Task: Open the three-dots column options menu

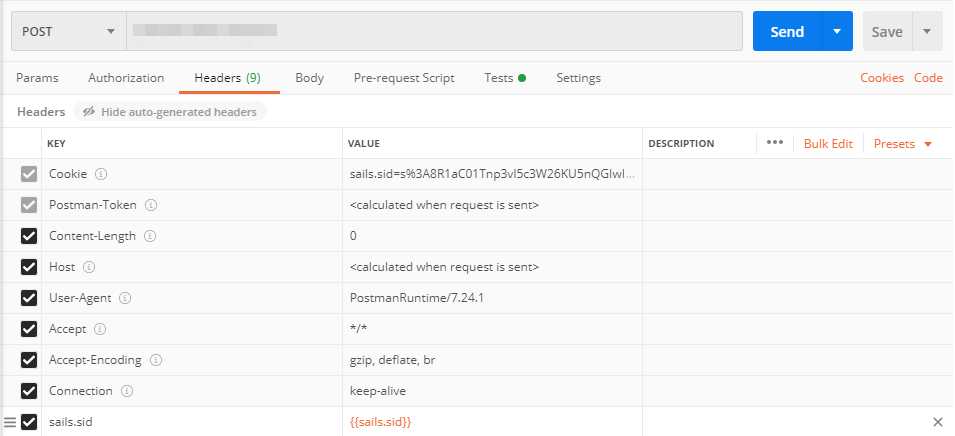Action: click(774, 143)
